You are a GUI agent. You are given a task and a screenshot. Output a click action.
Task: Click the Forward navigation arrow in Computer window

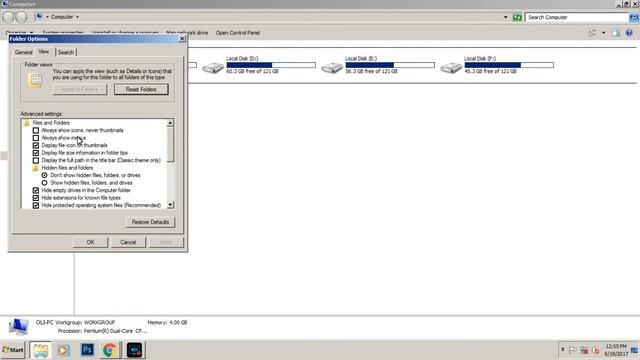click(x=21, y=17)
